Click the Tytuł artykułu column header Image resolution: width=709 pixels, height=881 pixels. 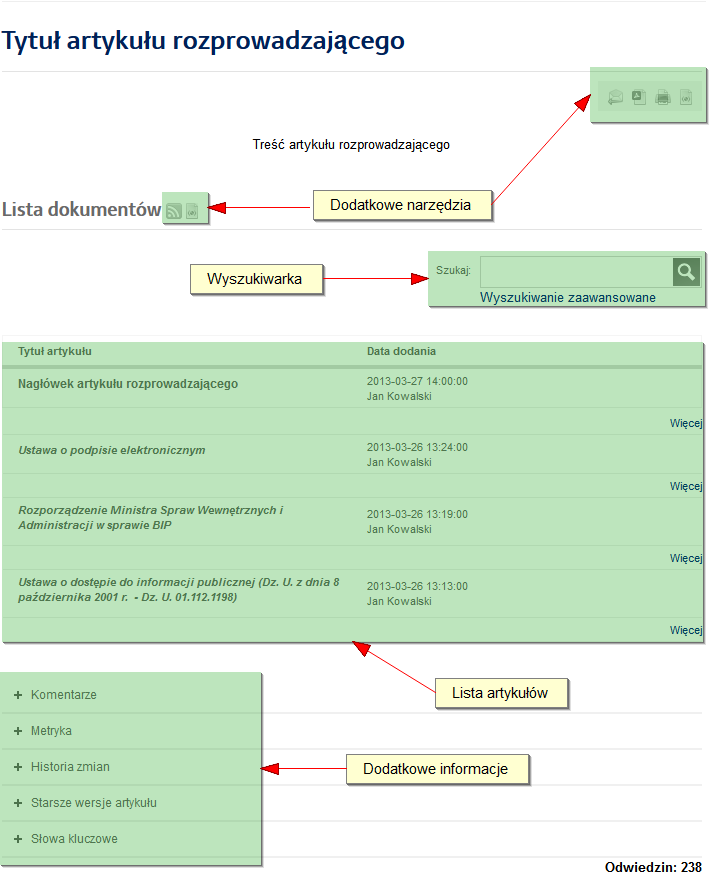pyautogui.click(x=54, y=351)
